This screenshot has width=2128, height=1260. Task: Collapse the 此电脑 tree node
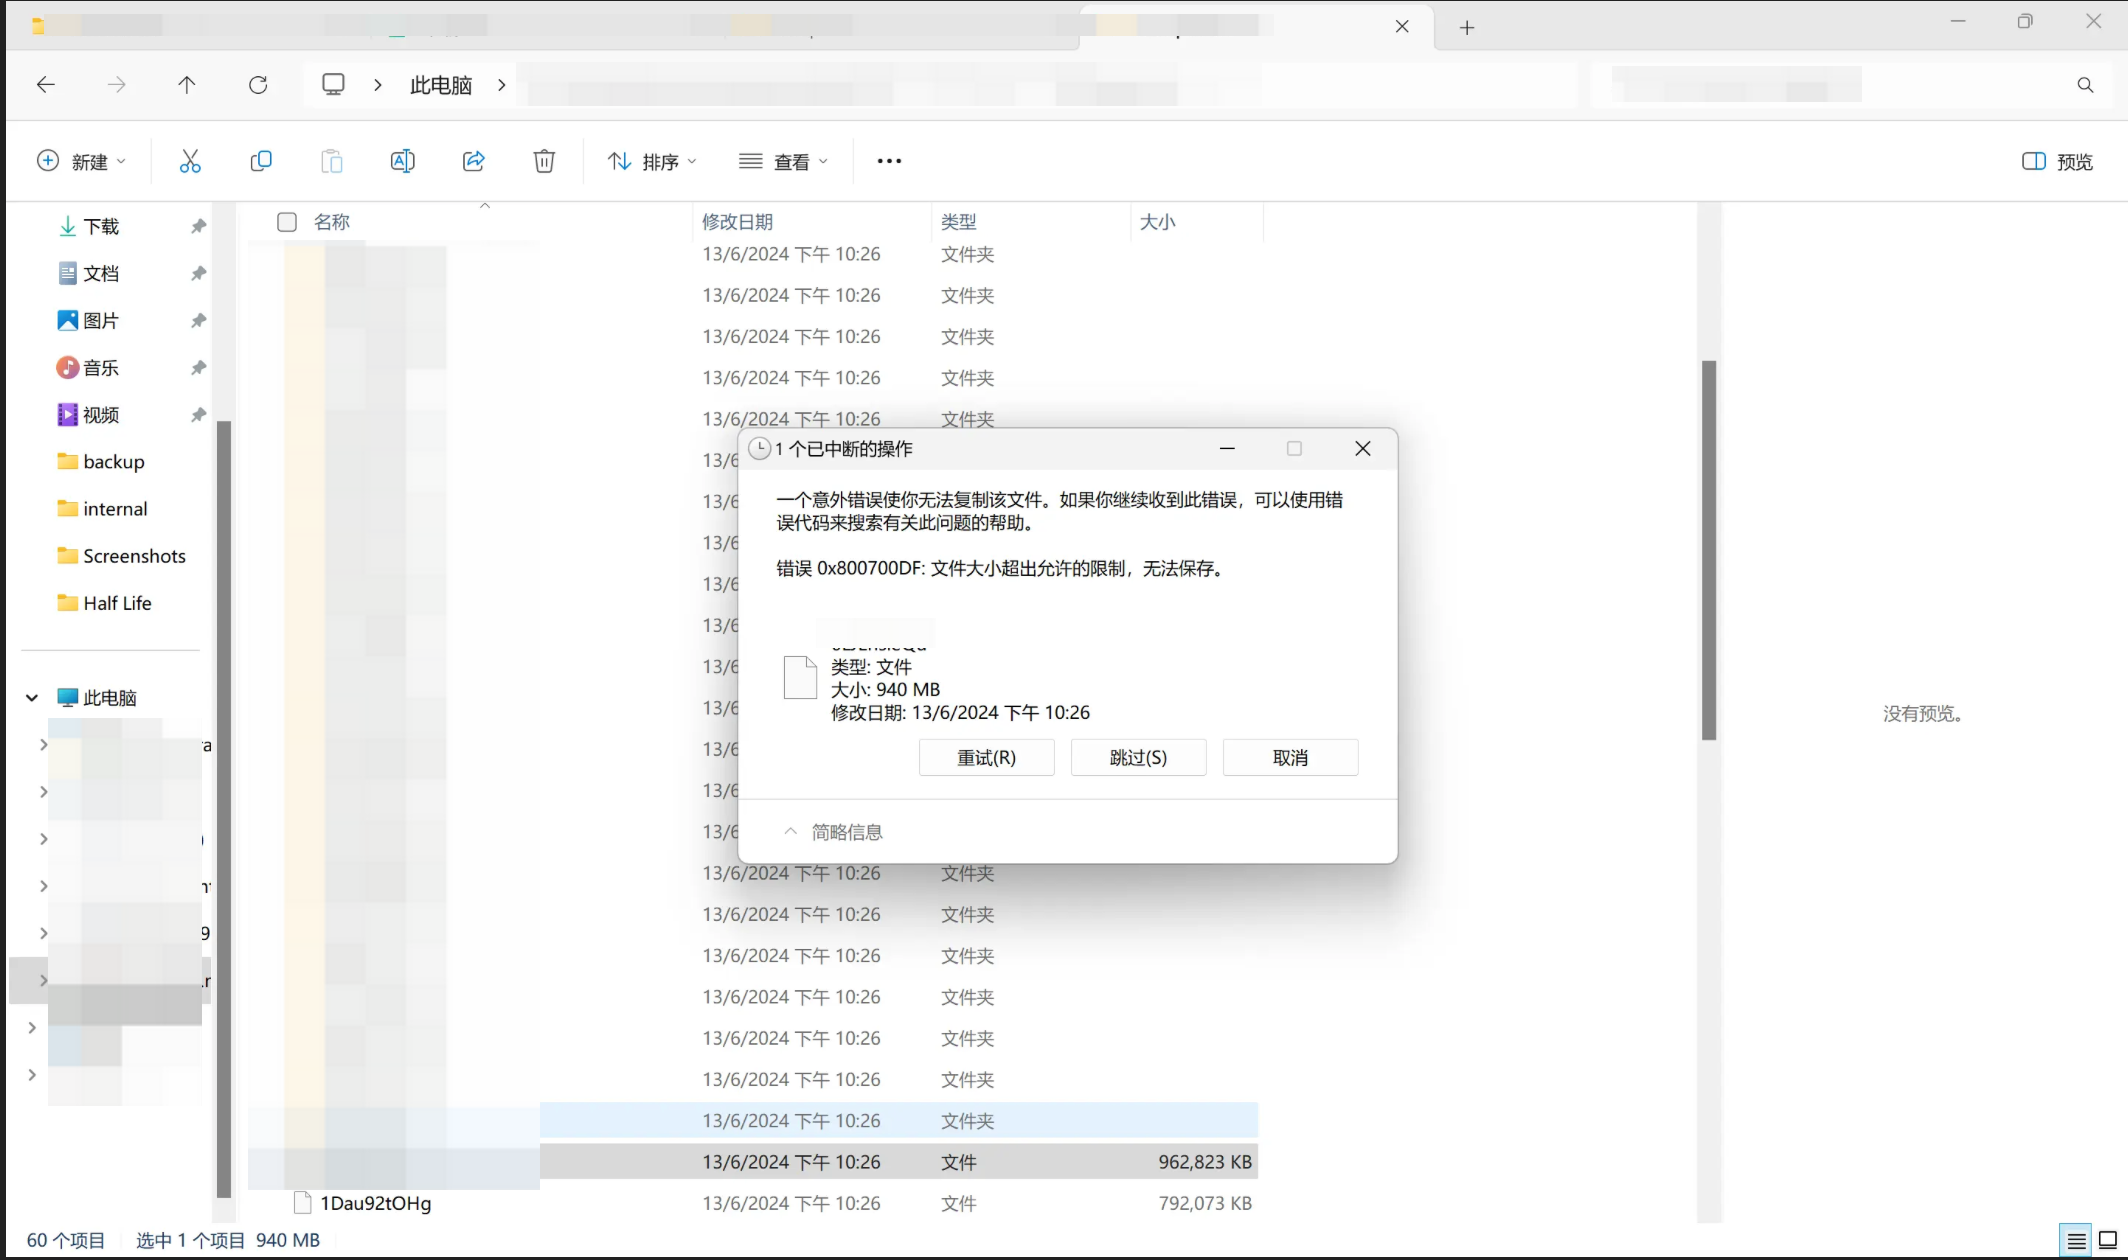[31, 697]
